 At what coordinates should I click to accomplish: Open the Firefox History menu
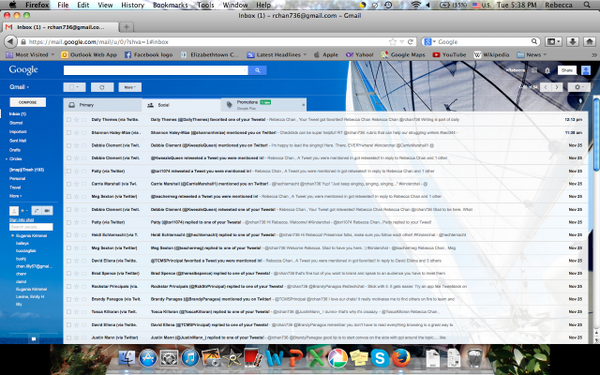click(132, 5)
